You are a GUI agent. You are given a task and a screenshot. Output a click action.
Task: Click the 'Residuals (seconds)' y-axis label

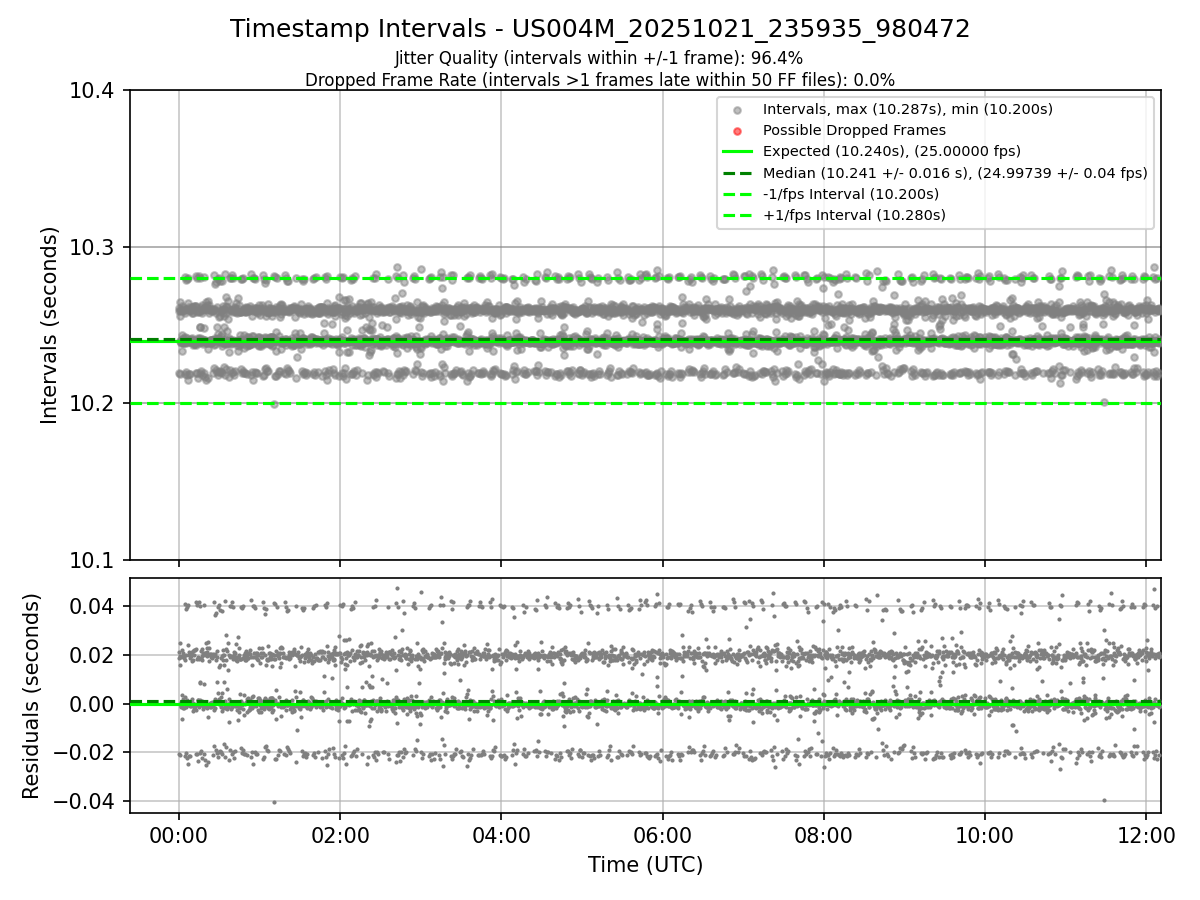32,696
